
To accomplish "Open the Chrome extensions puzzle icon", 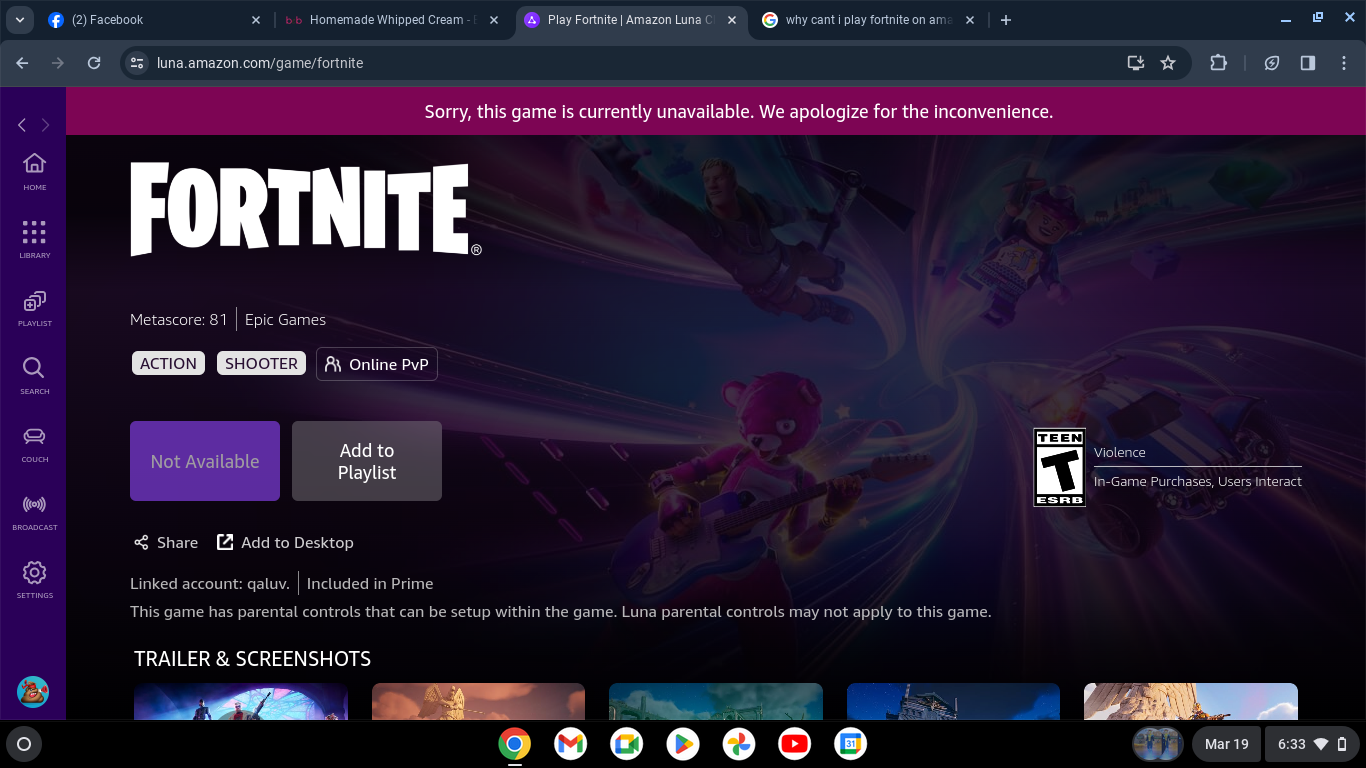I will coord(1218,63).
